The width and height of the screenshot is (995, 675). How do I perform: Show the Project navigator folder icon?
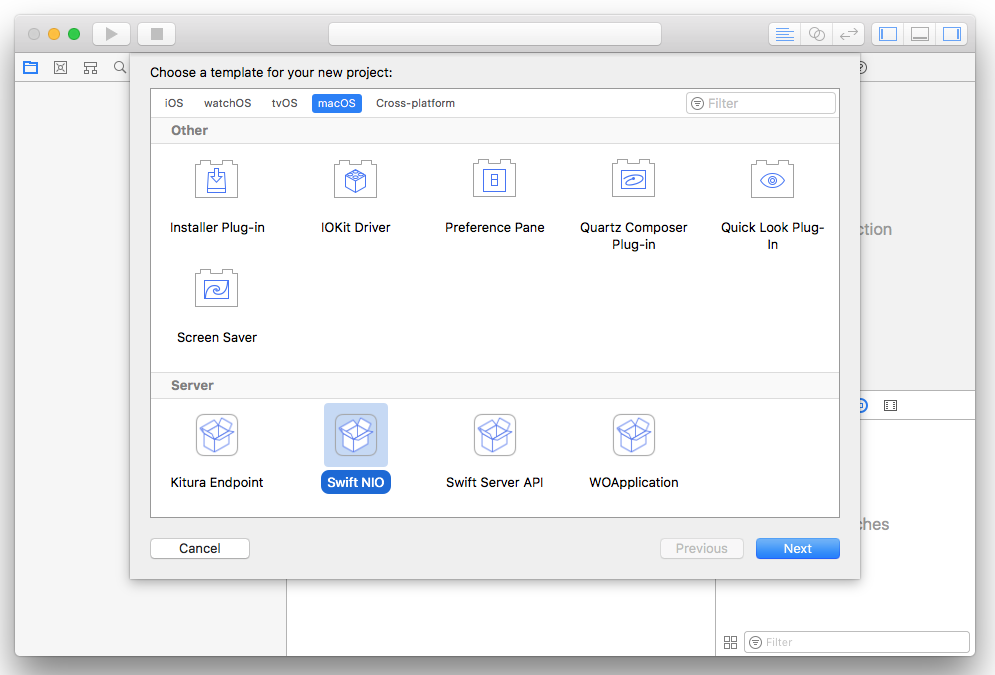point(30,67)
